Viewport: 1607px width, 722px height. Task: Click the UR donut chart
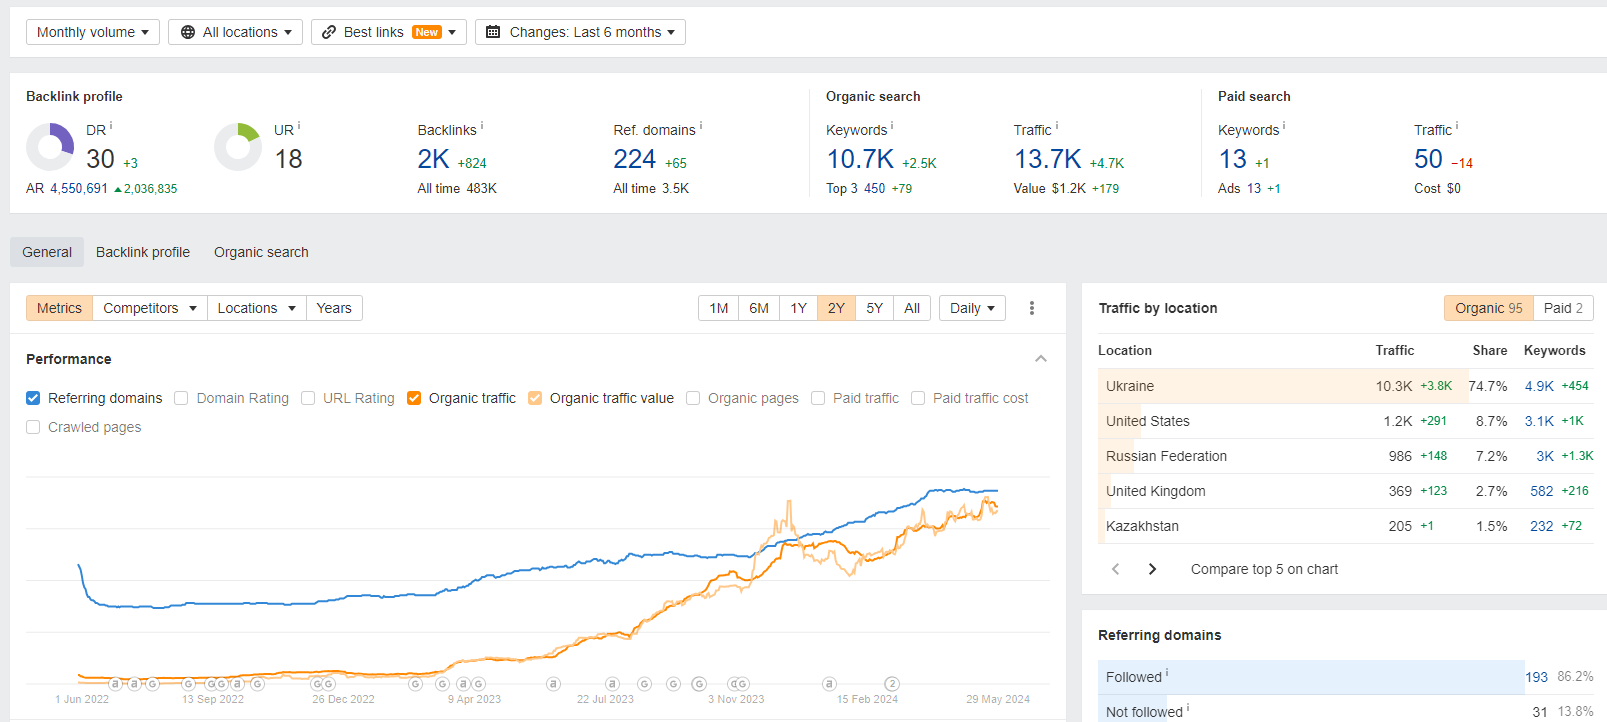coord(238,147)
